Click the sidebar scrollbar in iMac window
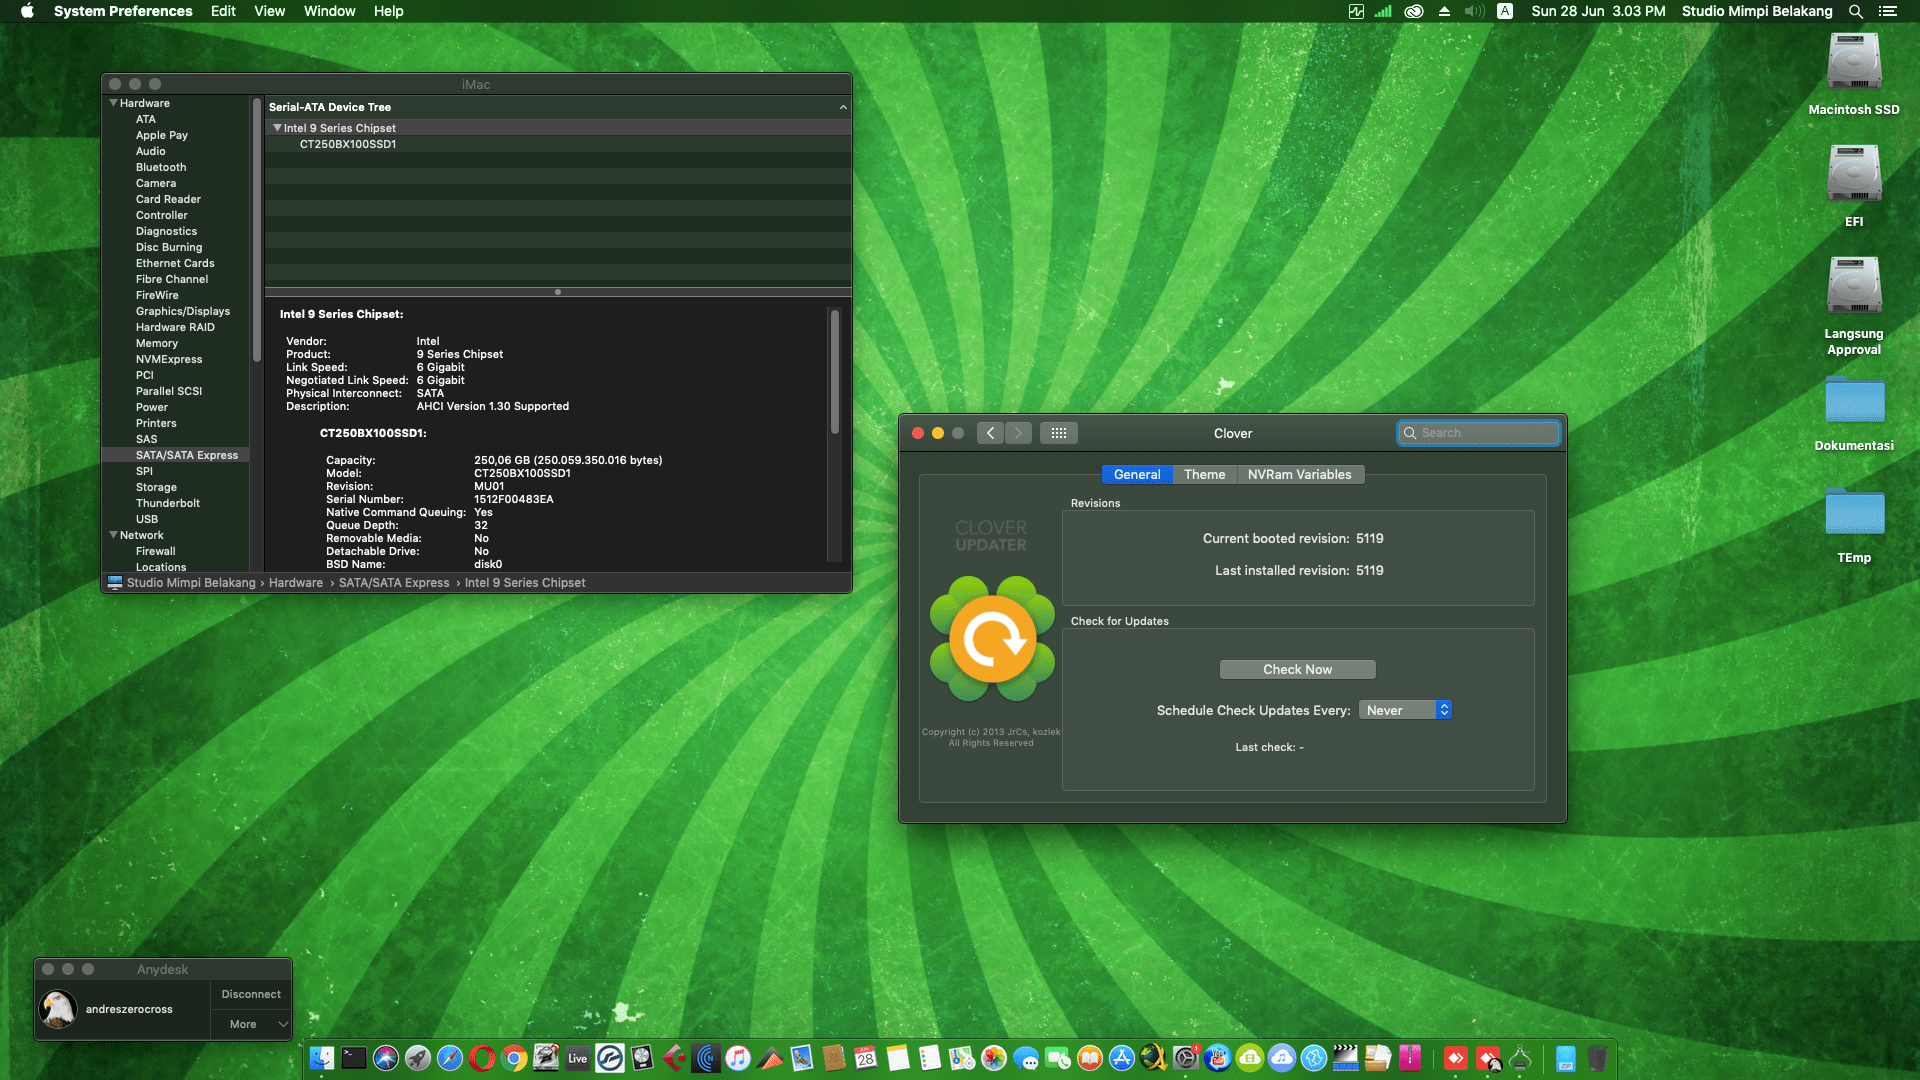 click(257, 230)
